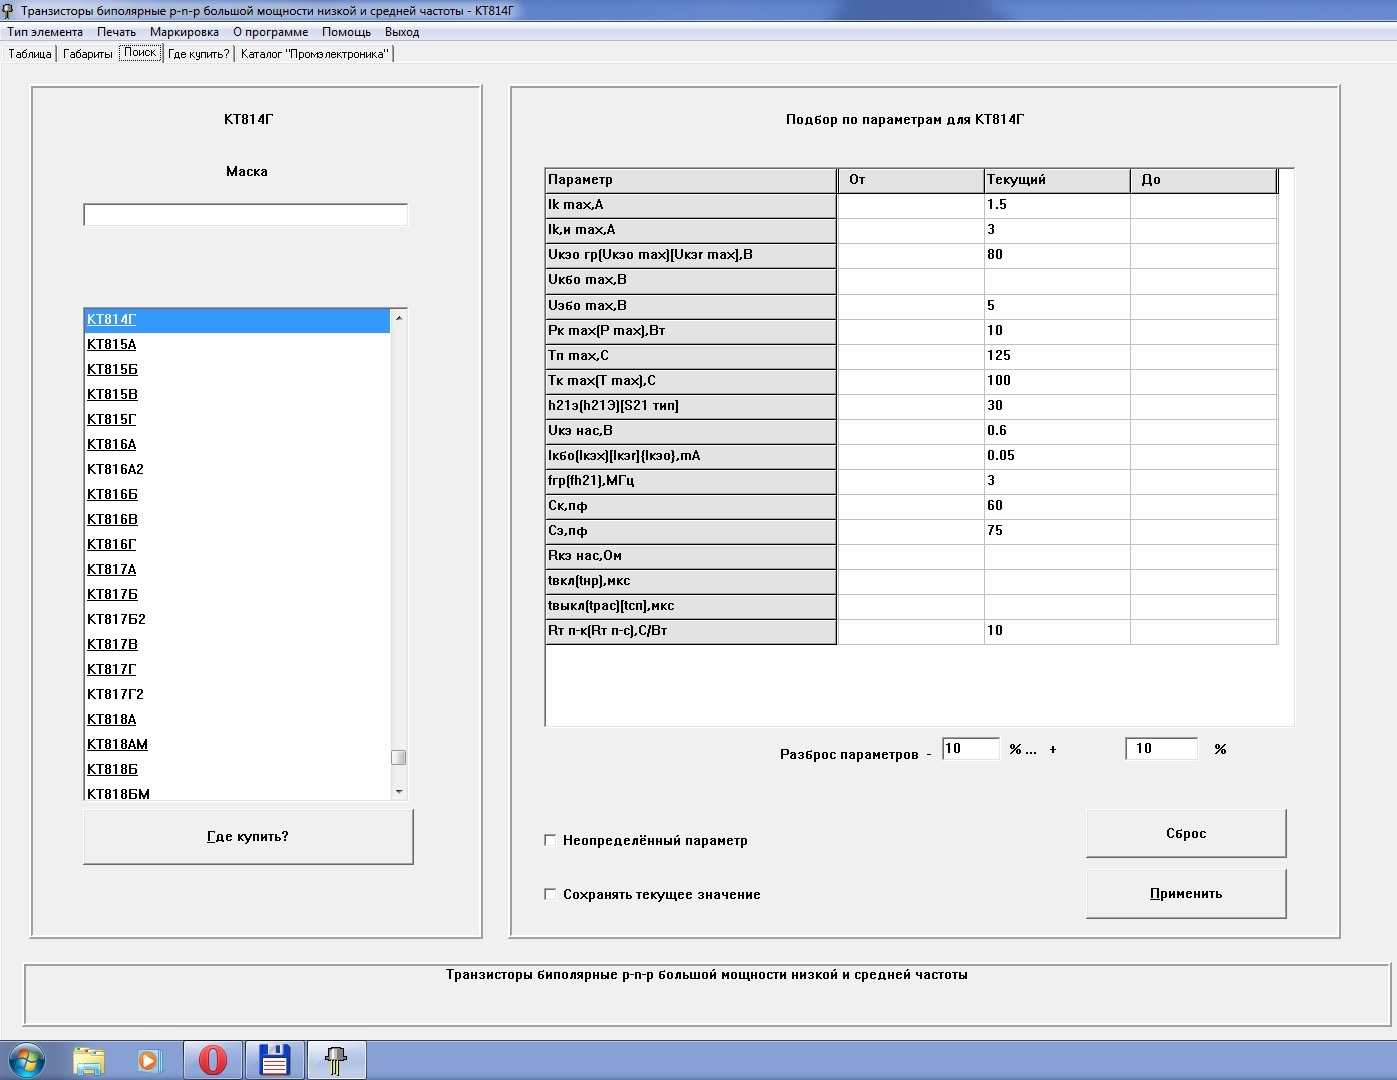Open Каталог Промэлектроника tab
1397x1080 pixels.
tap(314, 54)
